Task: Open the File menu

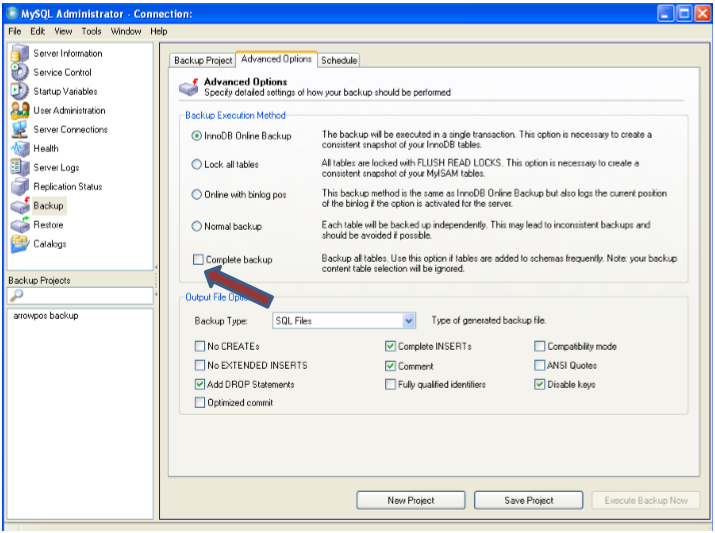Action: point(15,31)
